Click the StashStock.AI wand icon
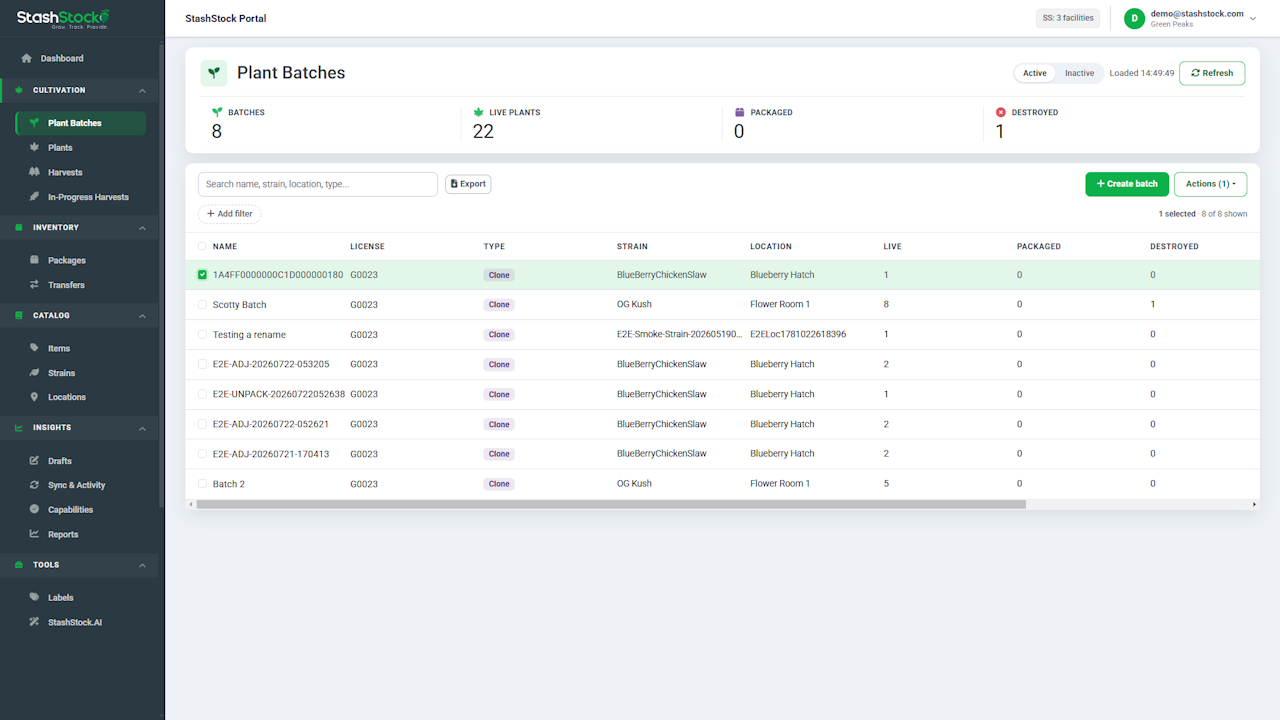The width and height of the screenshot is (1280, 720). coord(35,622)
